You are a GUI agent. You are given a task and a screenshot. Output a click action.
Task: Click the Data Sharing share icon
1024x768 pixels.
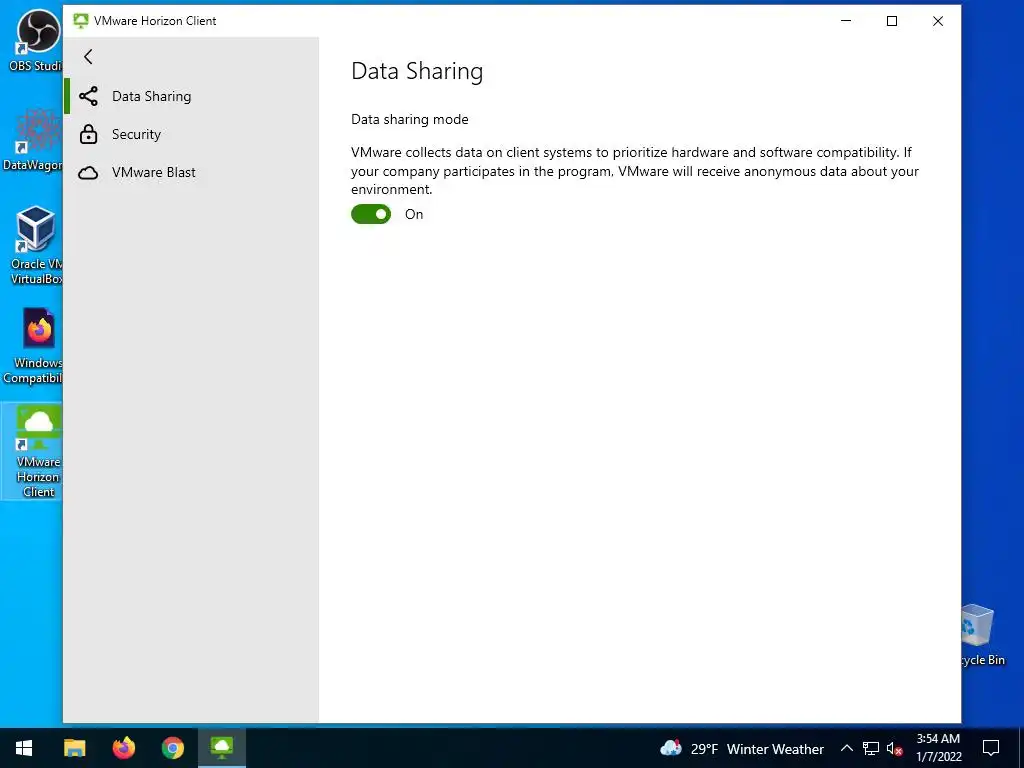click(x=88, y=96)
